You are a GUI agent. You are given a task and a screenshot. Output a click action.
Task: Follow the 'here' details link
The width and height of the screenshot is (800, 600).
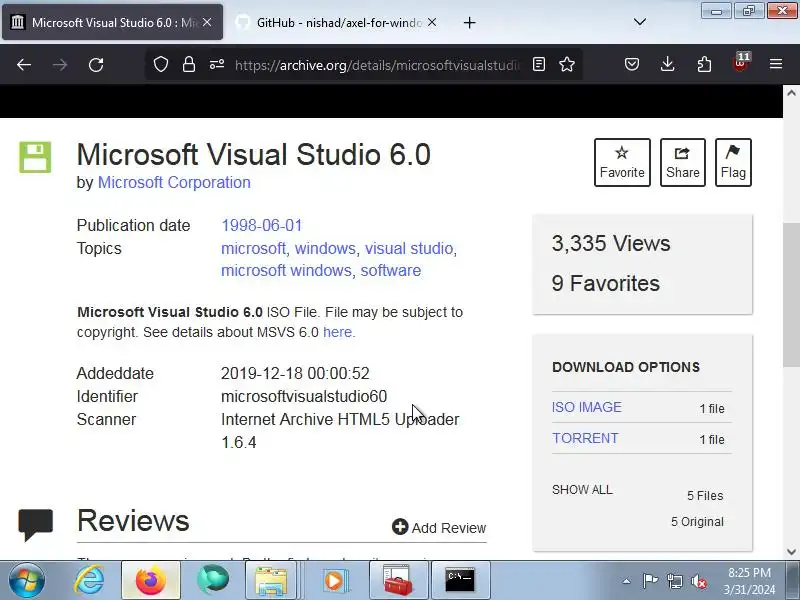(x=337, y=332)
